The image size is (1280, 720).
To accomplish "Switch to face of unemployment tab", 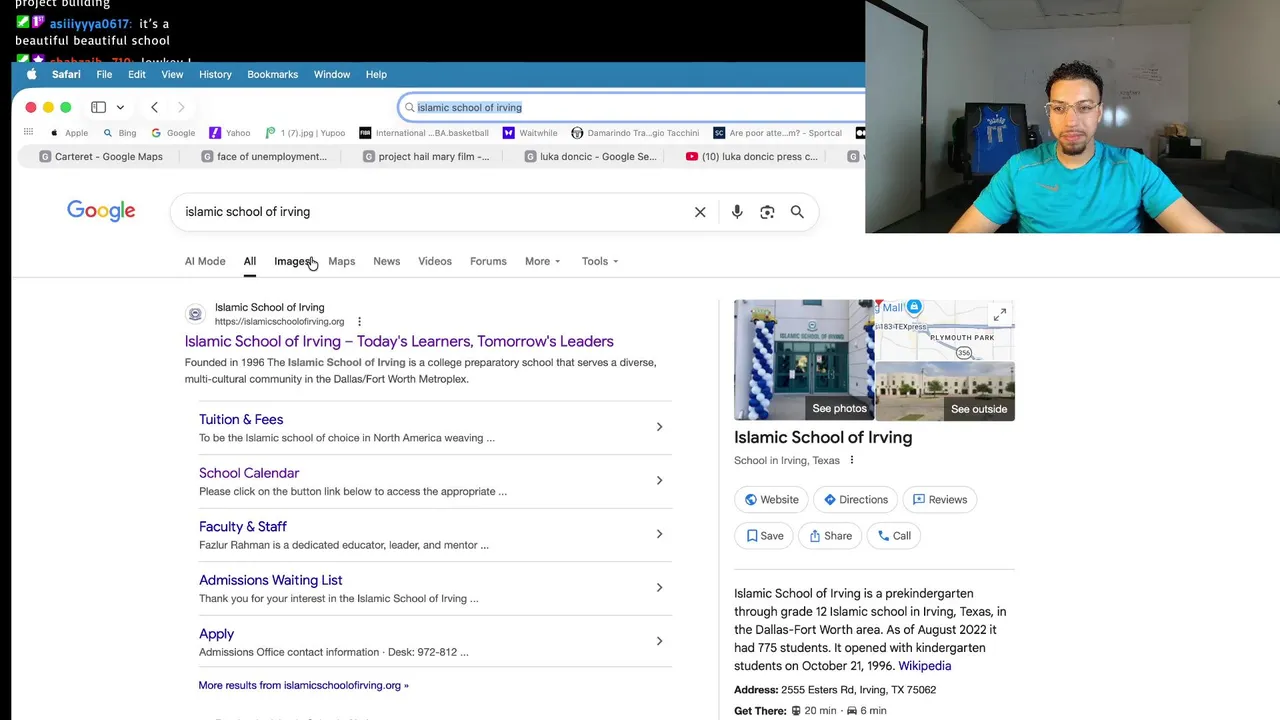I will (264, 156).
